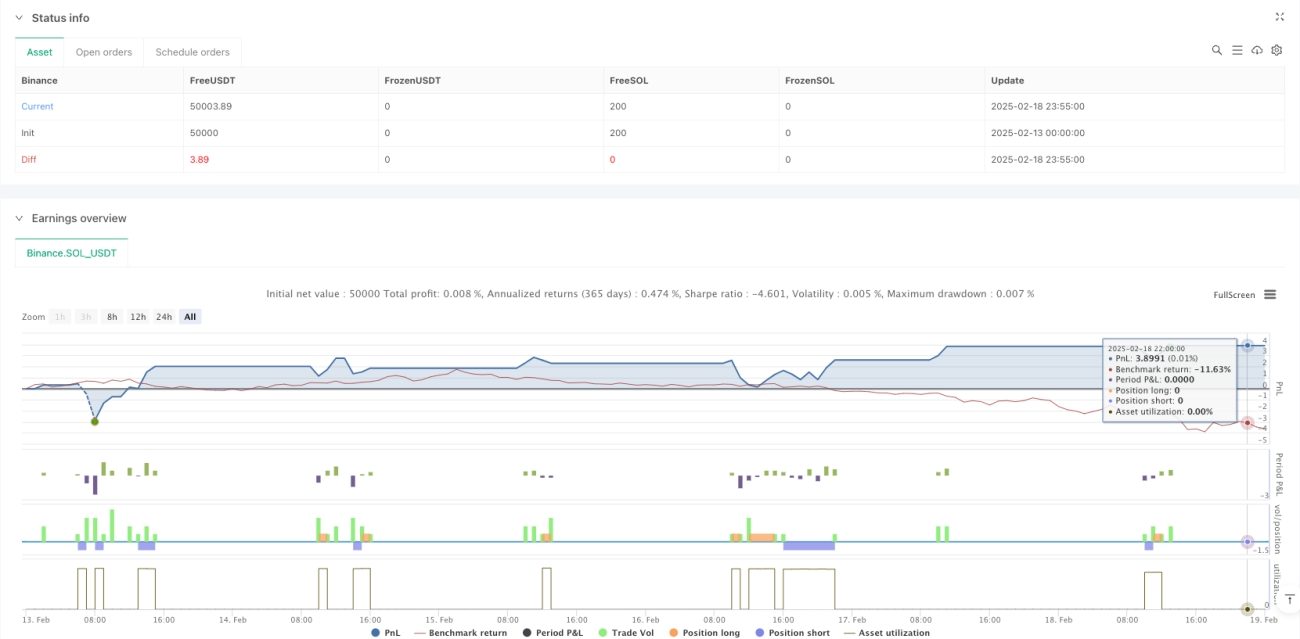Collapse the Status info section
This screenshot has height=639, width=1300.
coord(17,18)
